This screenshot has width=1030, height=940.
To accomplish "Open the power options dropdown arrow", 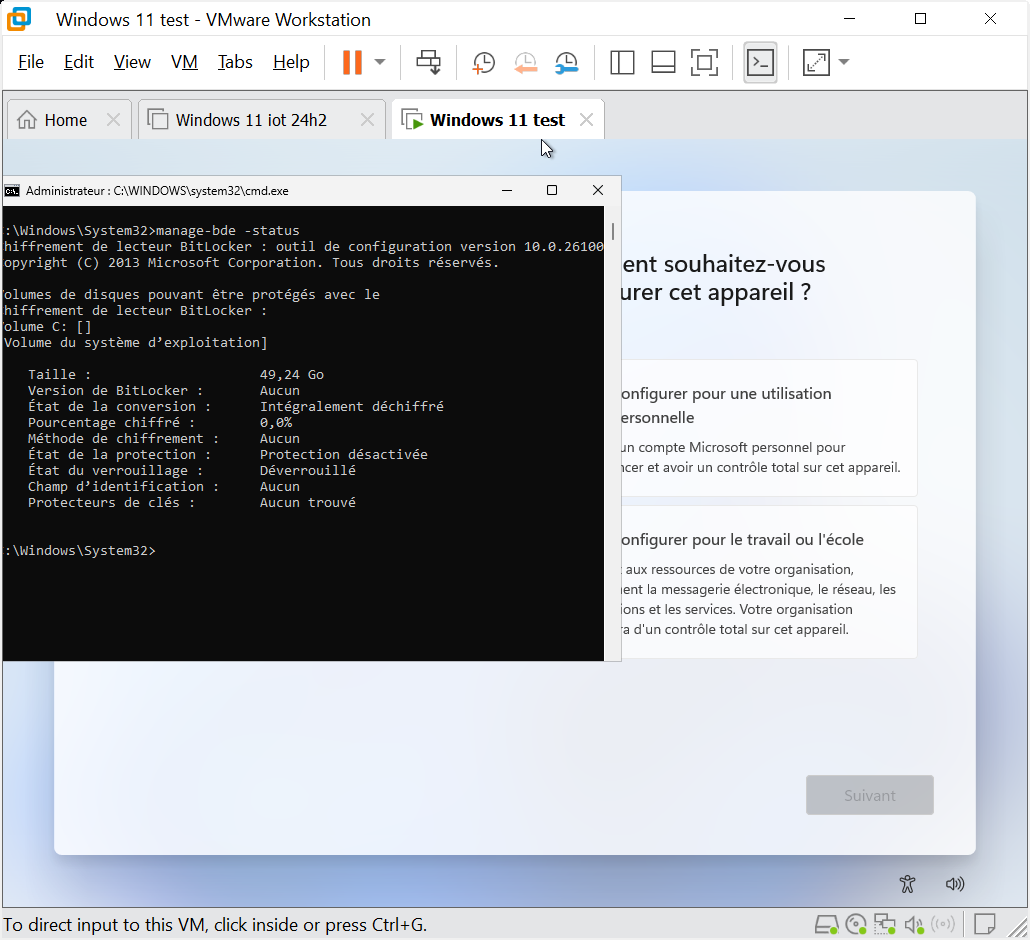I will (x=380, y=62).
